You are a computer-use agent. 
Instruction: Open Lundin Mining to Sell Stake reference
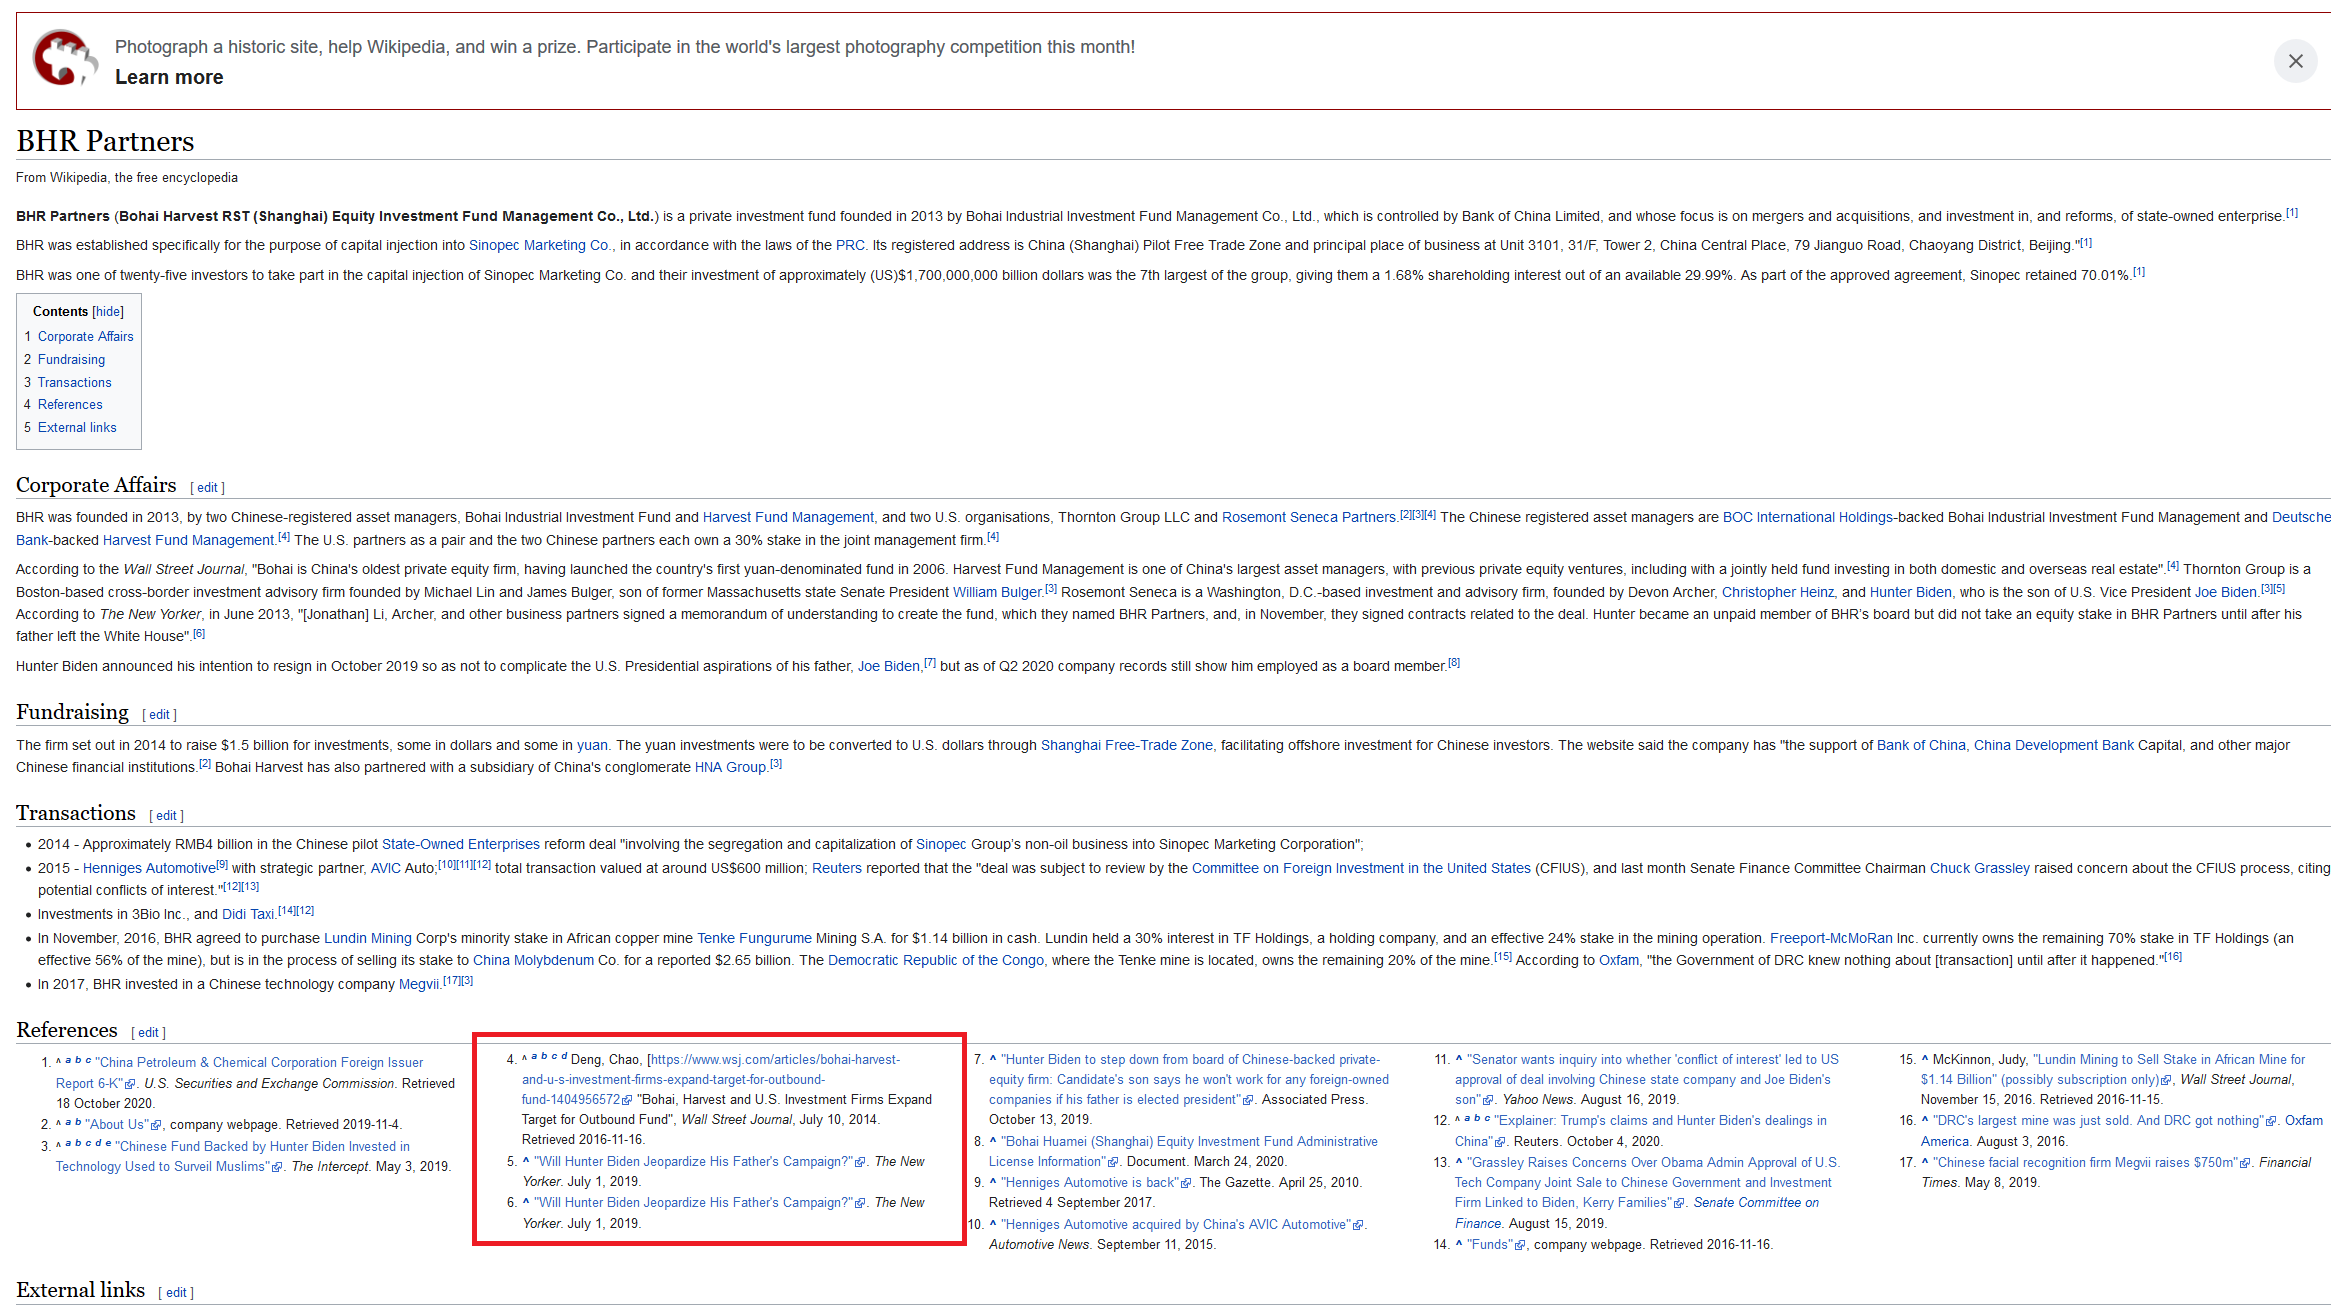[2113, 1070]
